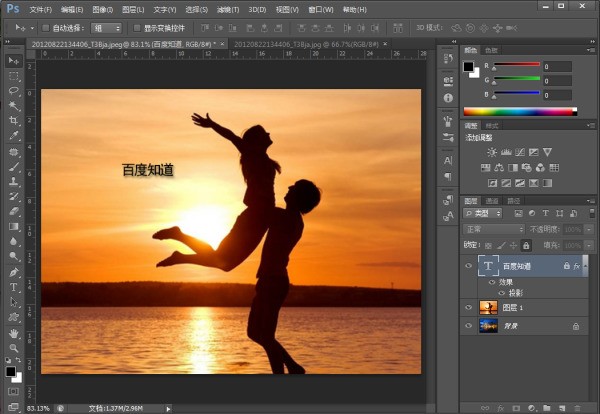Open the Auto-Select 组 dropdown
This screenshot has width=600, height=414.
(x=106, y=28)
